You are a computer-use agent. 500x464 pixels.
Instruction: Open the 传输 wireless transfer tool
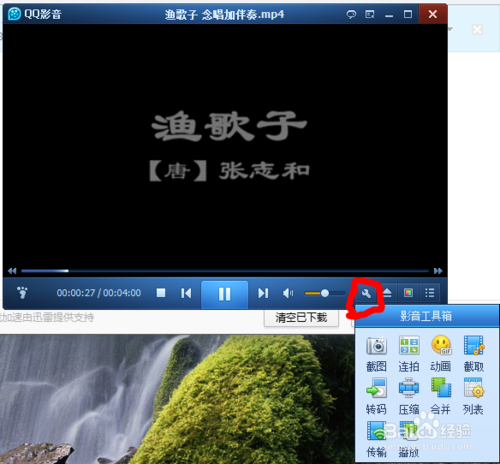click(376, 439)
